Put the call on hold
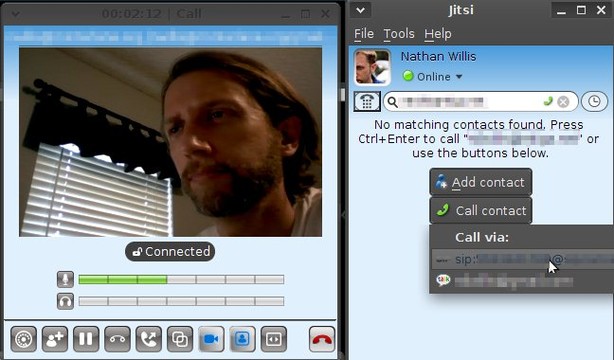This screenshot has width=614, height=360. click(x=86, y=339)
